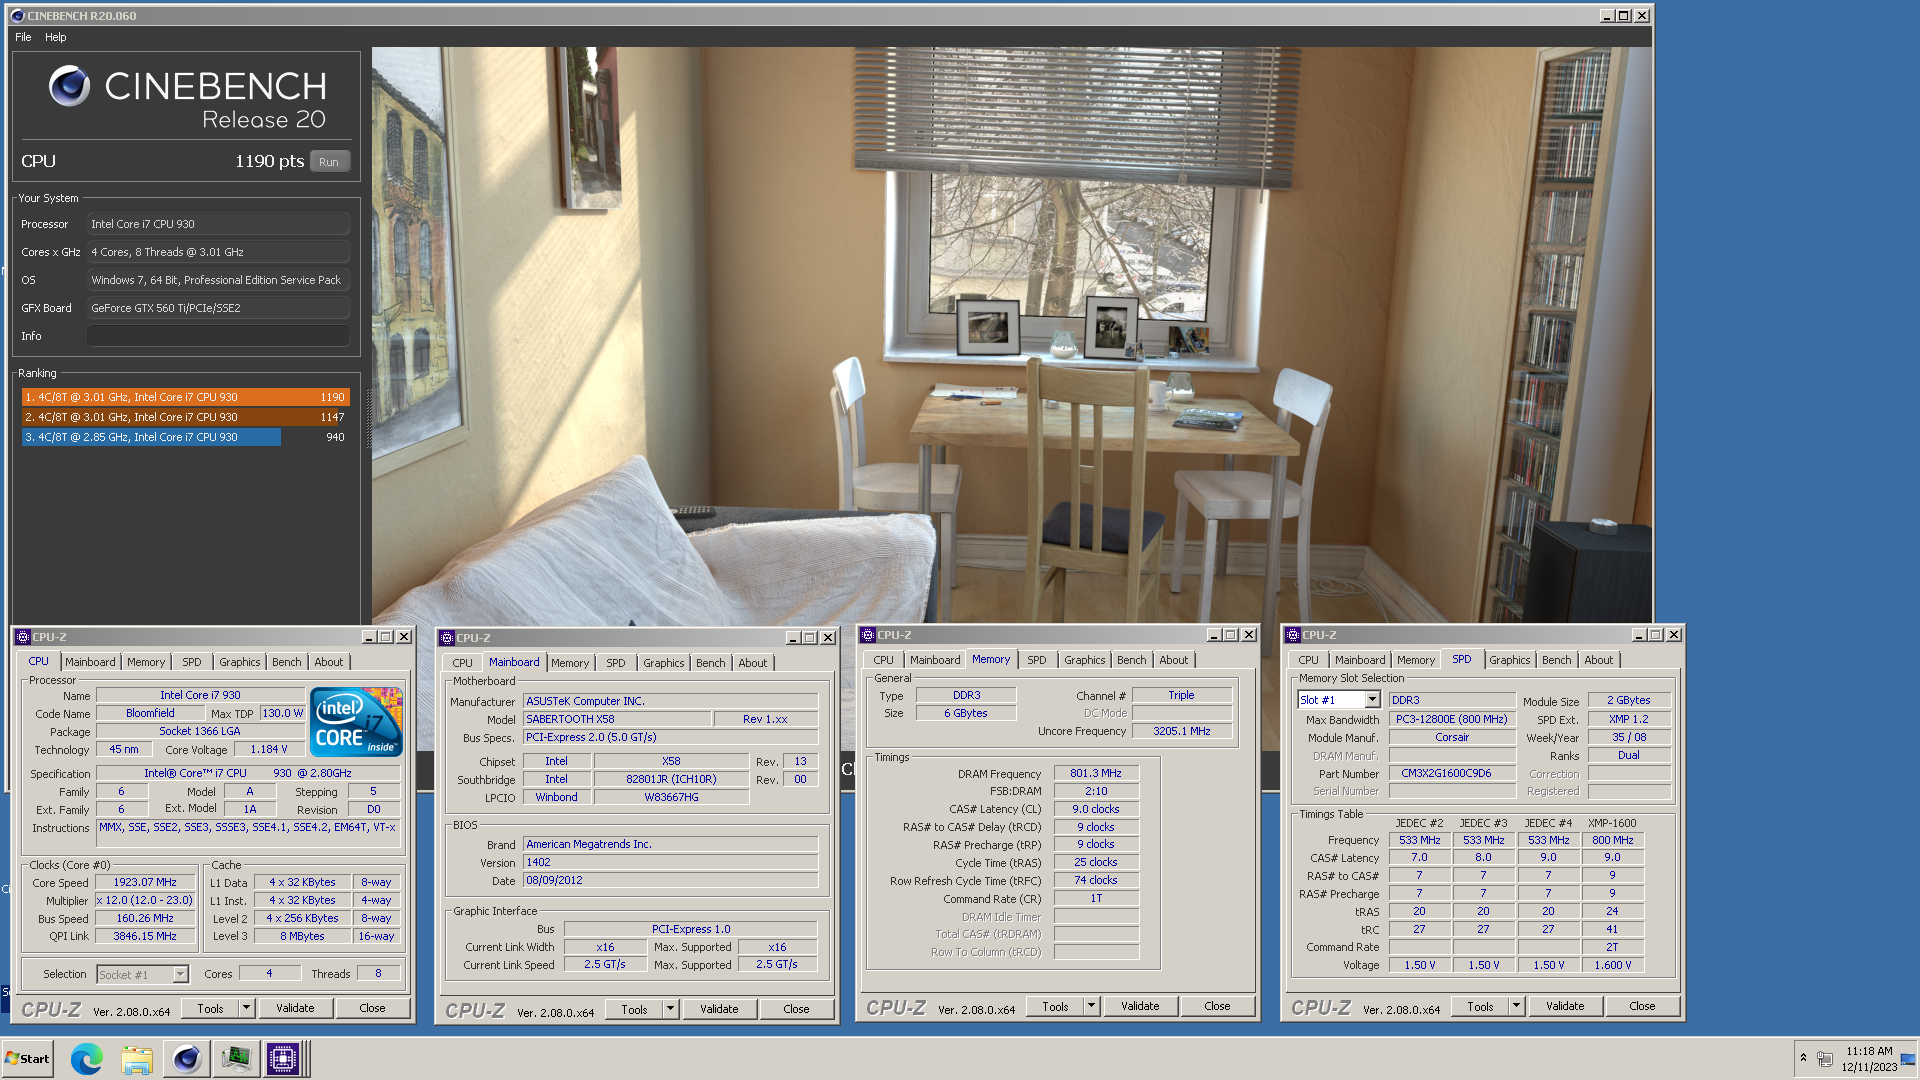Open the Cinebench File menu

(23, 37)
